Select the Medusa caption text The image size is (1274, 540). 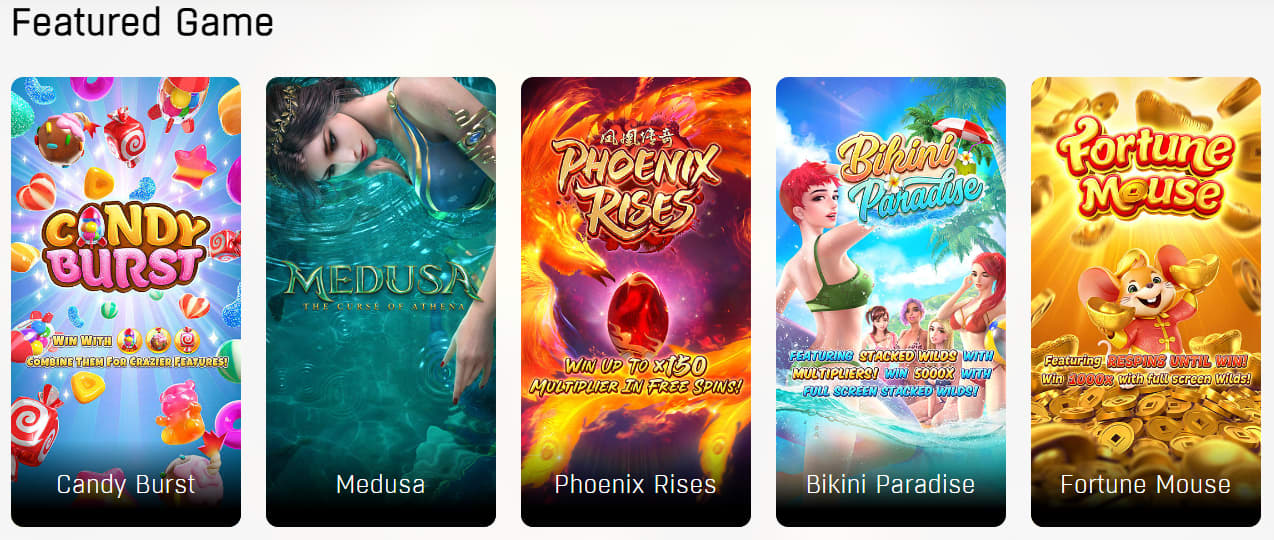(381, 485)
